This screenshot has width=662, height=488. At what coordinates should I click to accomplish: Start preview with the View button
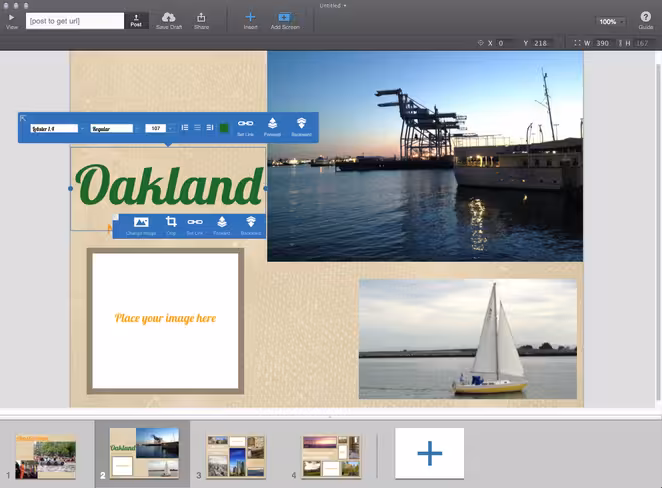coord(11,21)
